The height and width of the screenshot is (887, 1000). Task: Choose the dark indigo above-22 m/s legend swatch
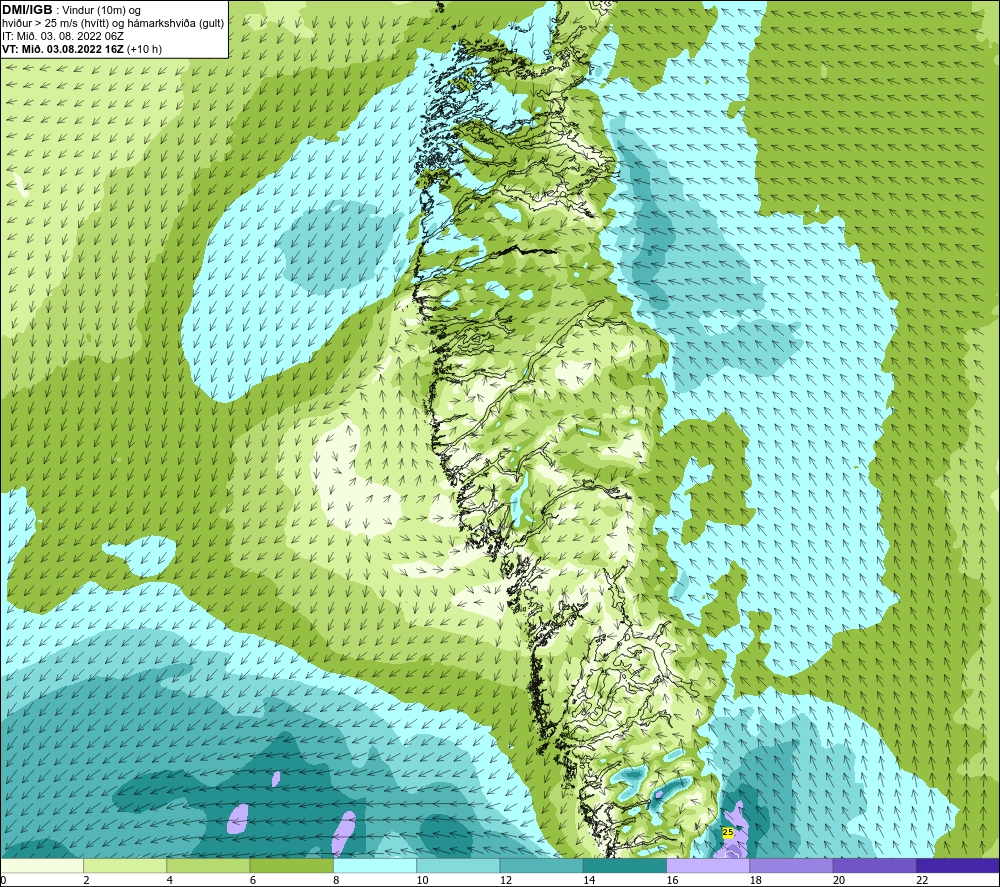[x=958, y=865]
